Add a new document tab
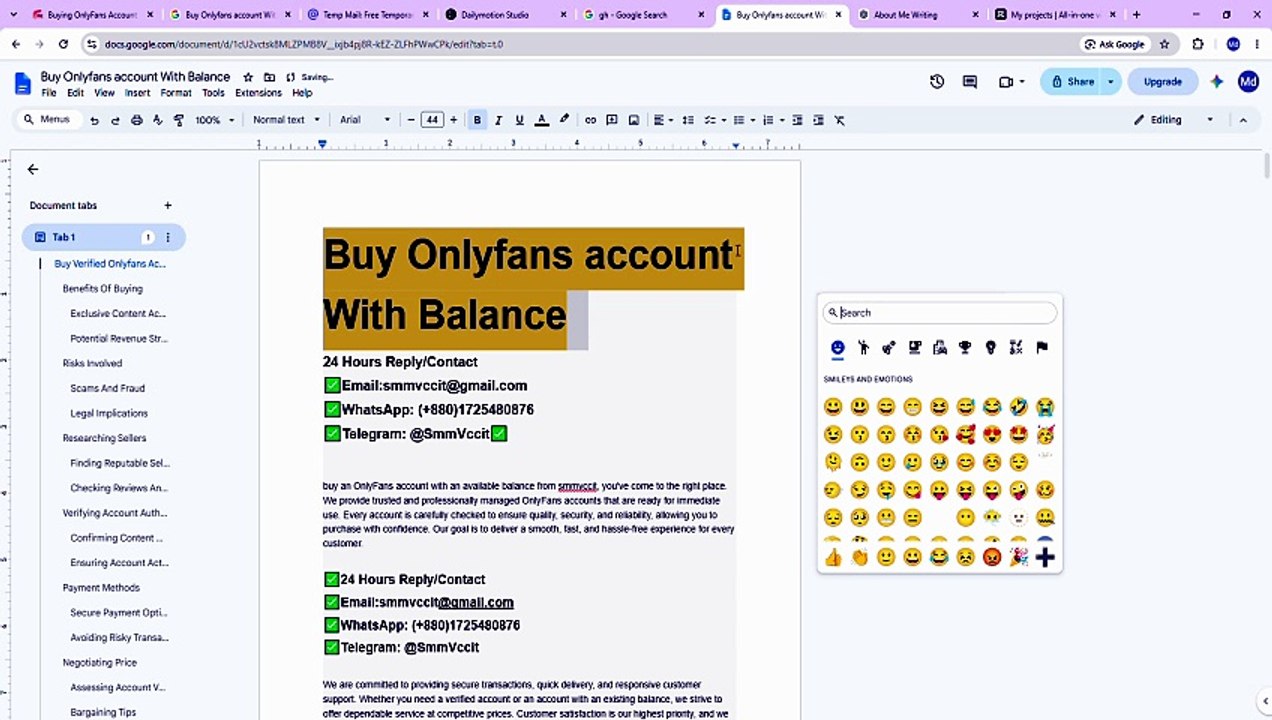Screen dimensions: 1272x720 point(168,205)
